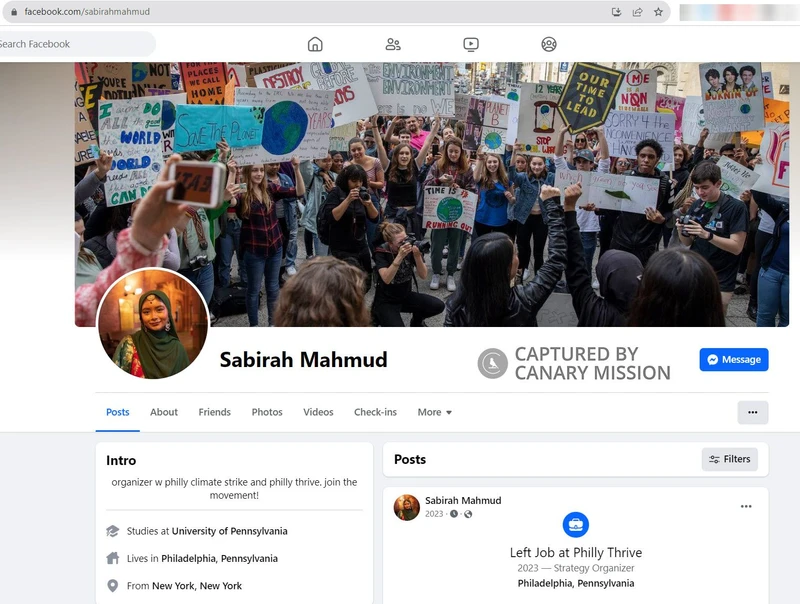Open Sabirah Mahmud's profile picture
The image size is (800, 604).
[153, 323]
